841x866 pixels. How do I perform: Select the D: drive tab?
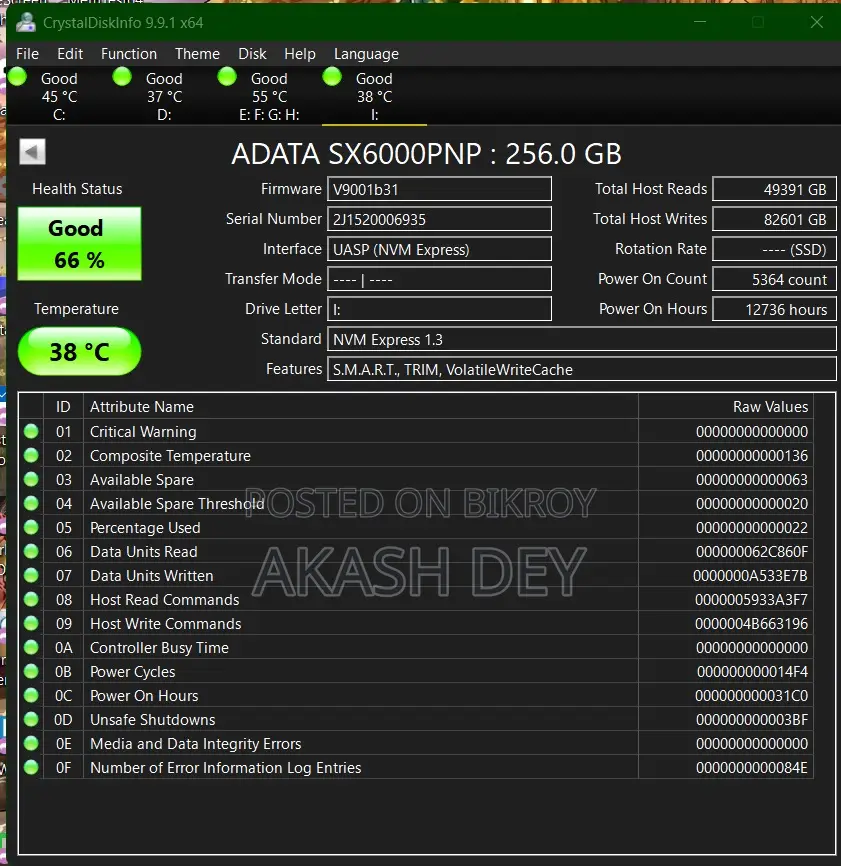click(x=164, y=96)
